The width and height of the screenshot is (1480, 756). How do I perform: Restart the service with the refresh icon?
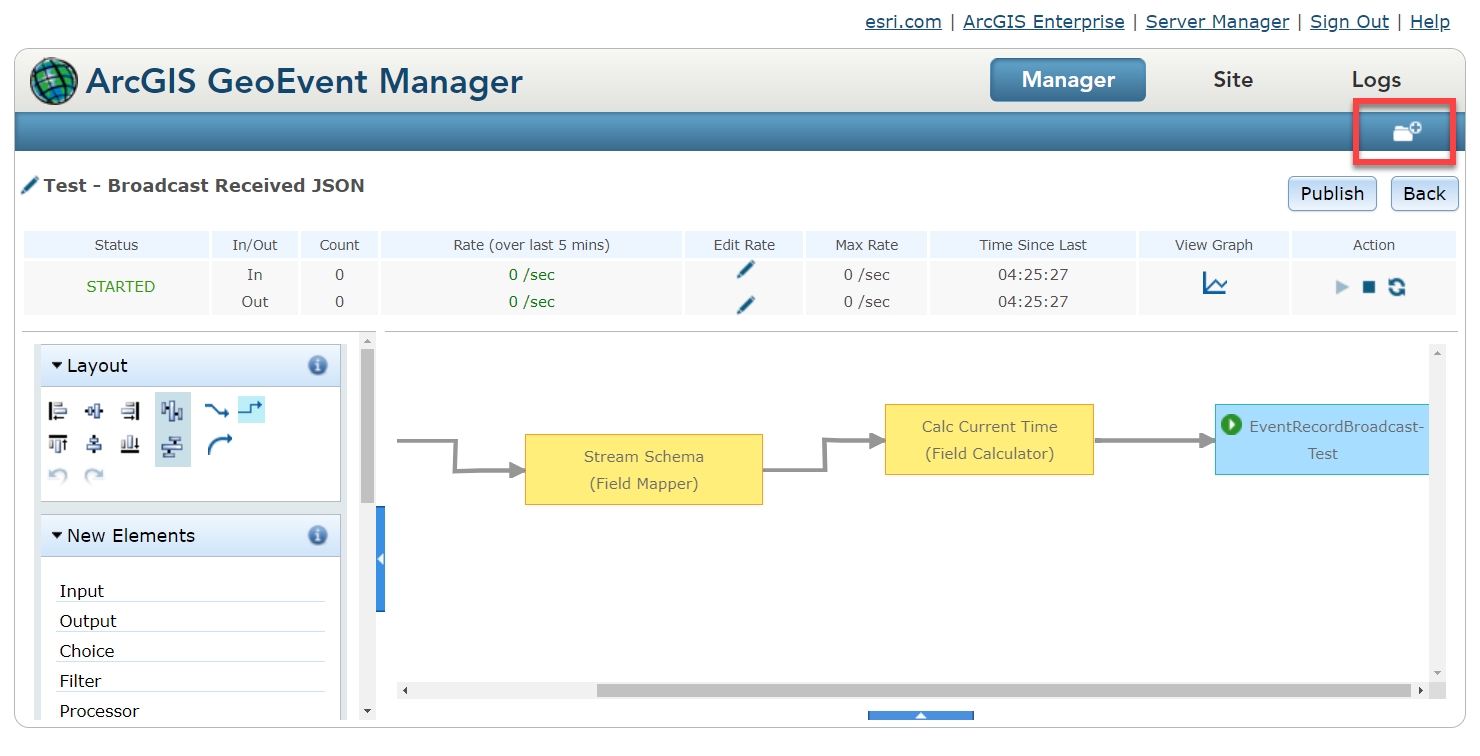tap(1396, 287)
